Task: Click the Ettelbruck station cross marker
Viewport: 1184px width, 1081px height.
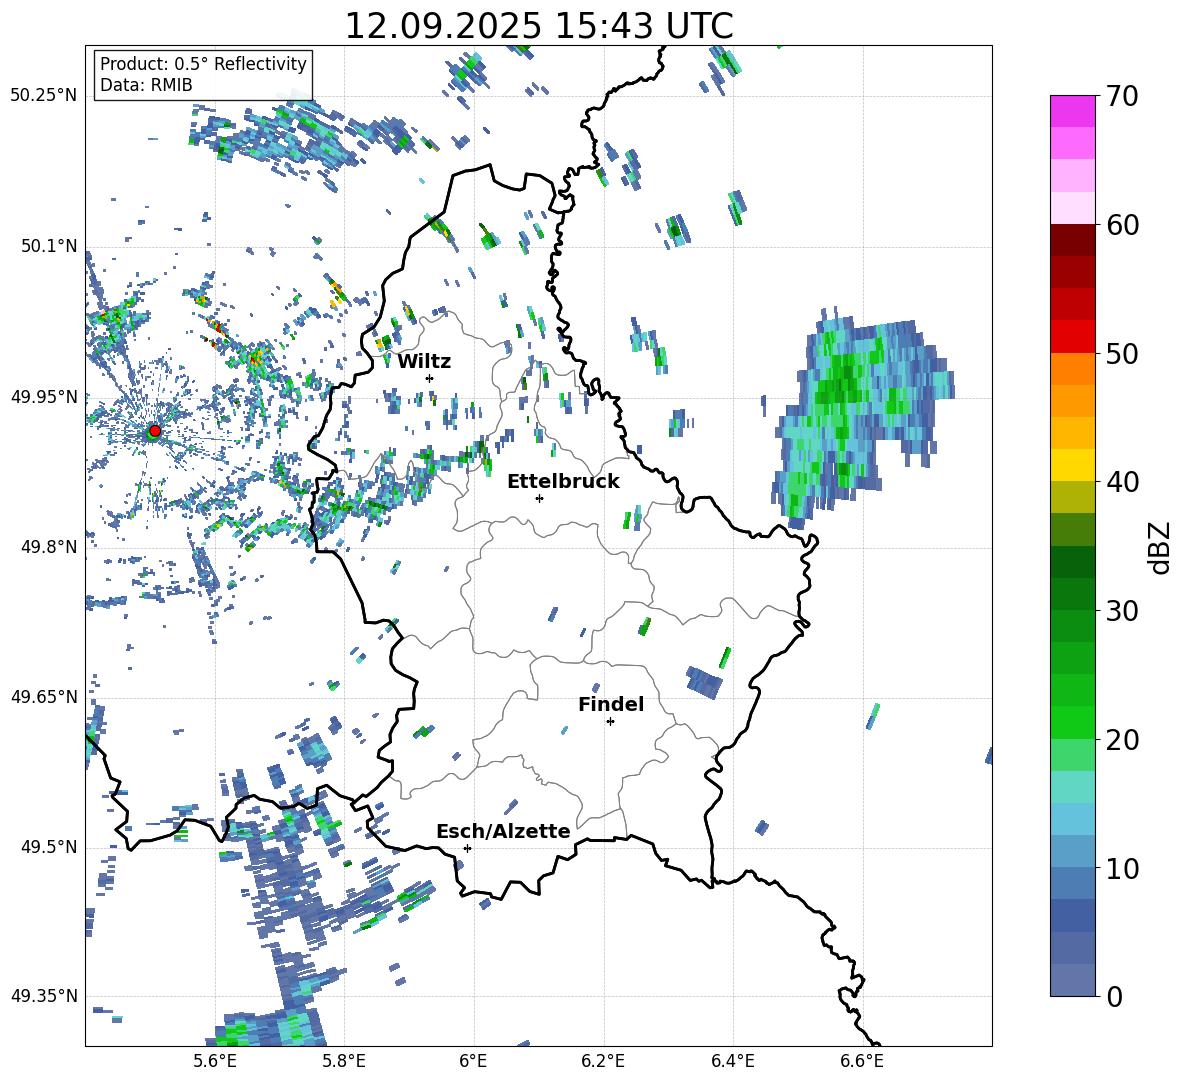Action: click(539, 498)
